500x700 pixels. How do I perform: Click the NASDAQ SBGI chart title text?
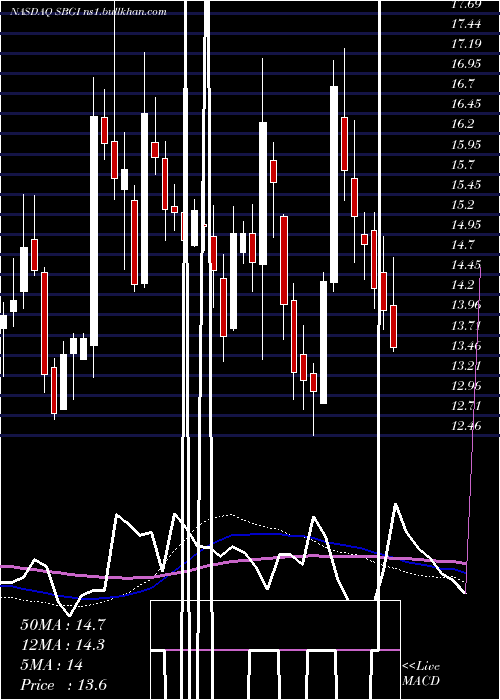(89, 12)
